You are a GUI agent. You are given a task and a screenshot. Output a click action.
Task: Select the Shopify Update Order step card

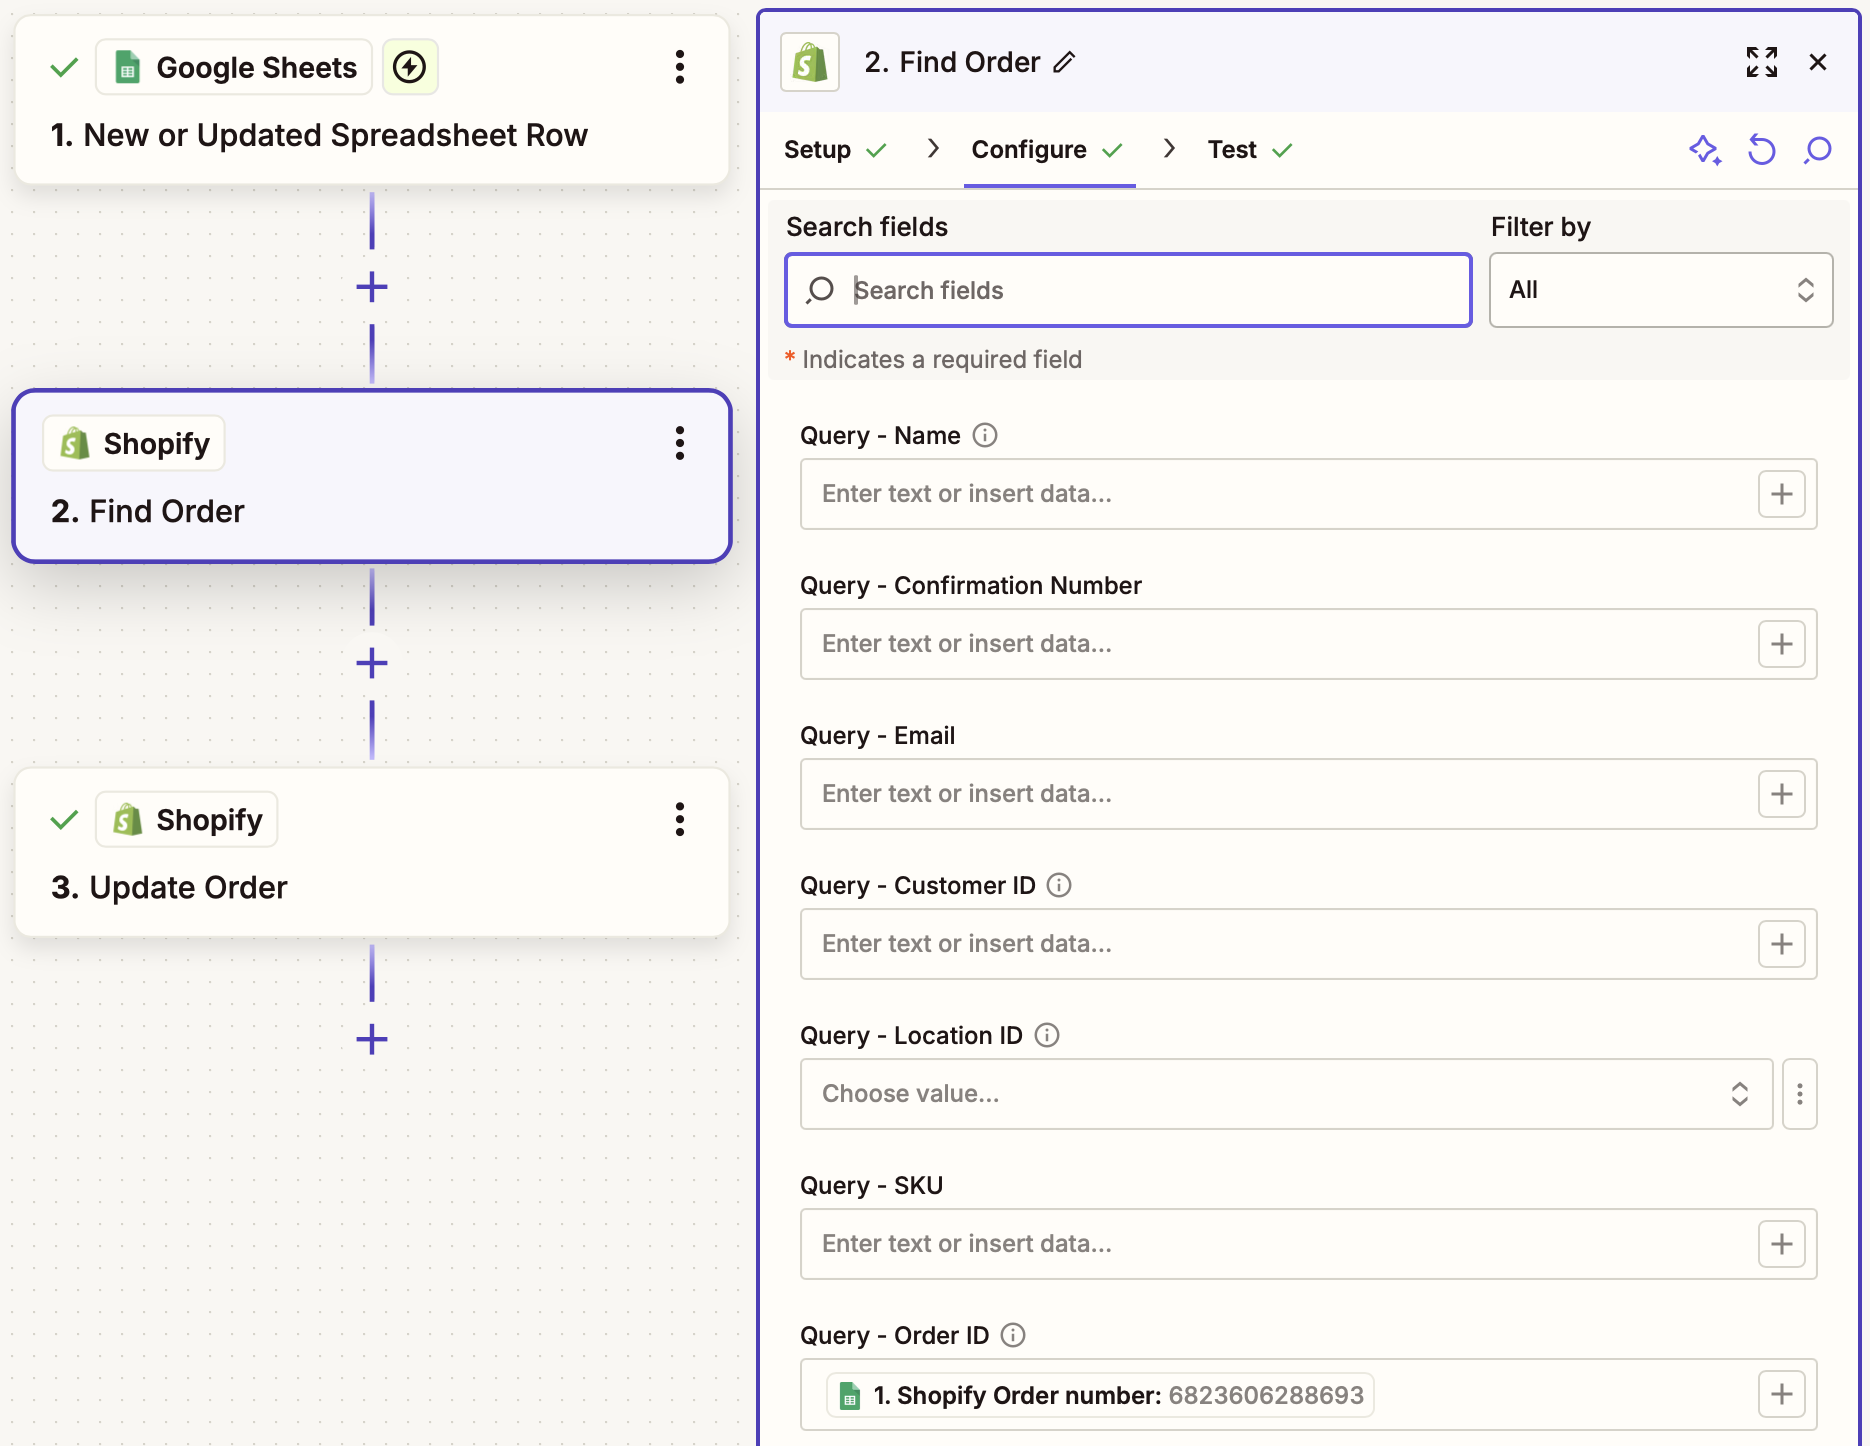tap(372, 852)
